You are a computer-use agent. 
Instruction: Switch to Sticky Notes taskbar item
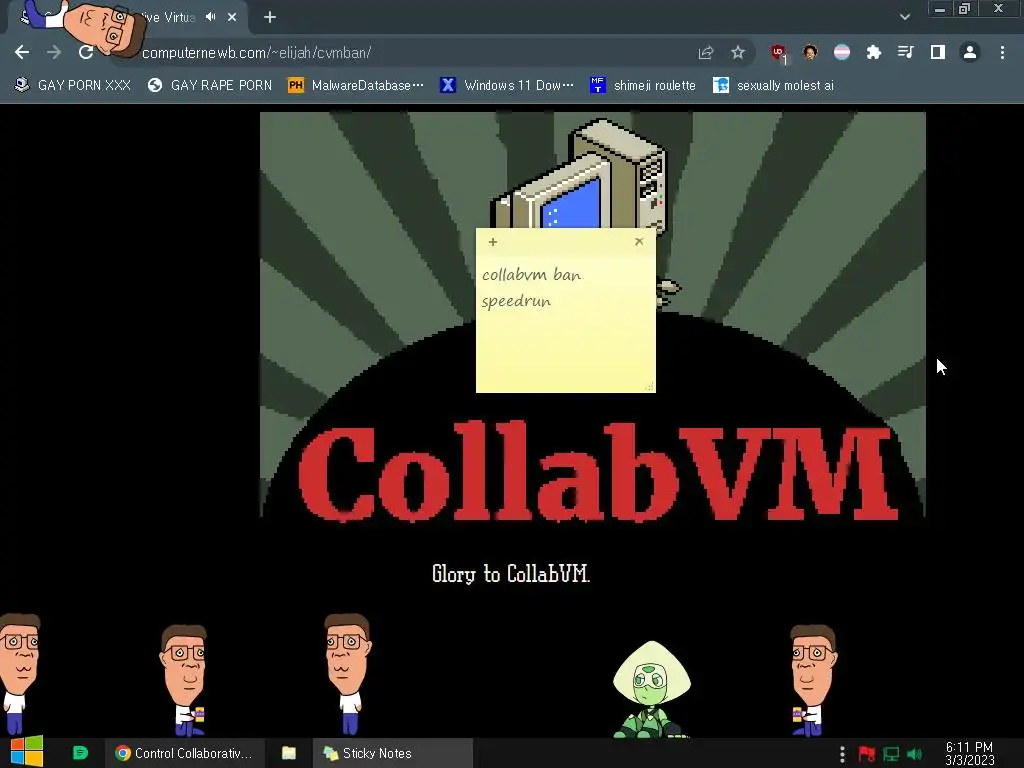pyautogui.click(x=392, y=753)
